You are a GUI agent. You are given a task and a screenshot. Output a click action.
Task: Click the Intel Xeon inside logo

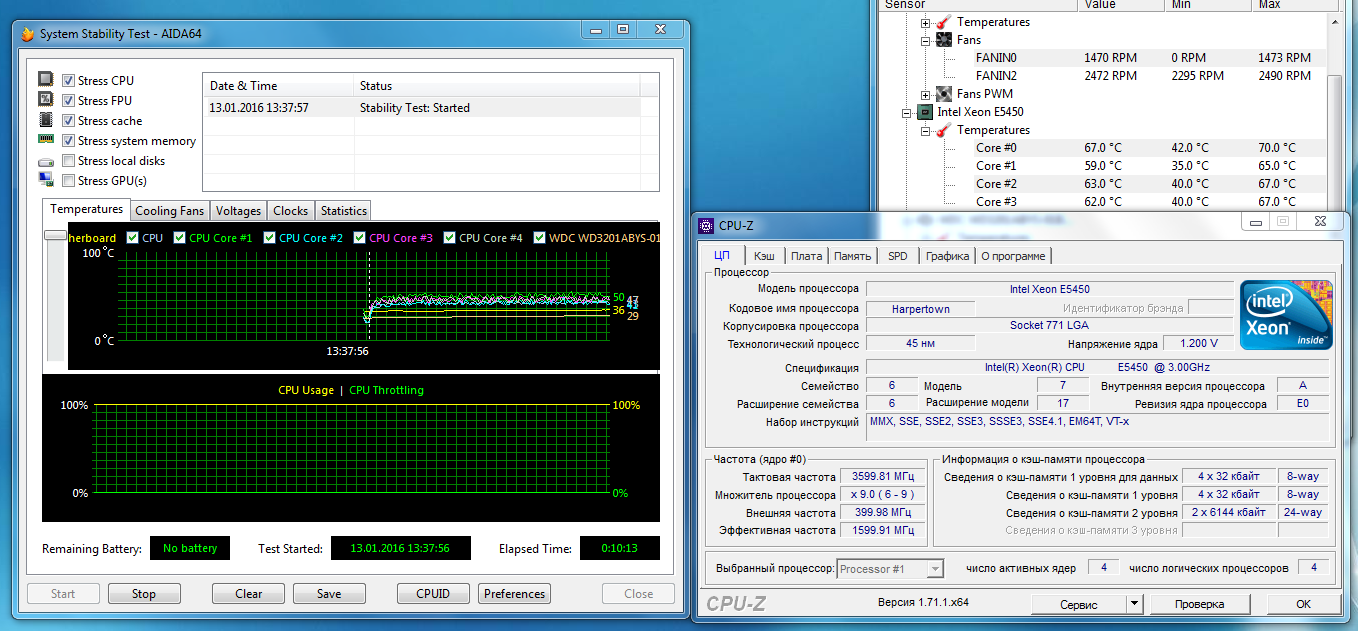[x=1286, y=315]
